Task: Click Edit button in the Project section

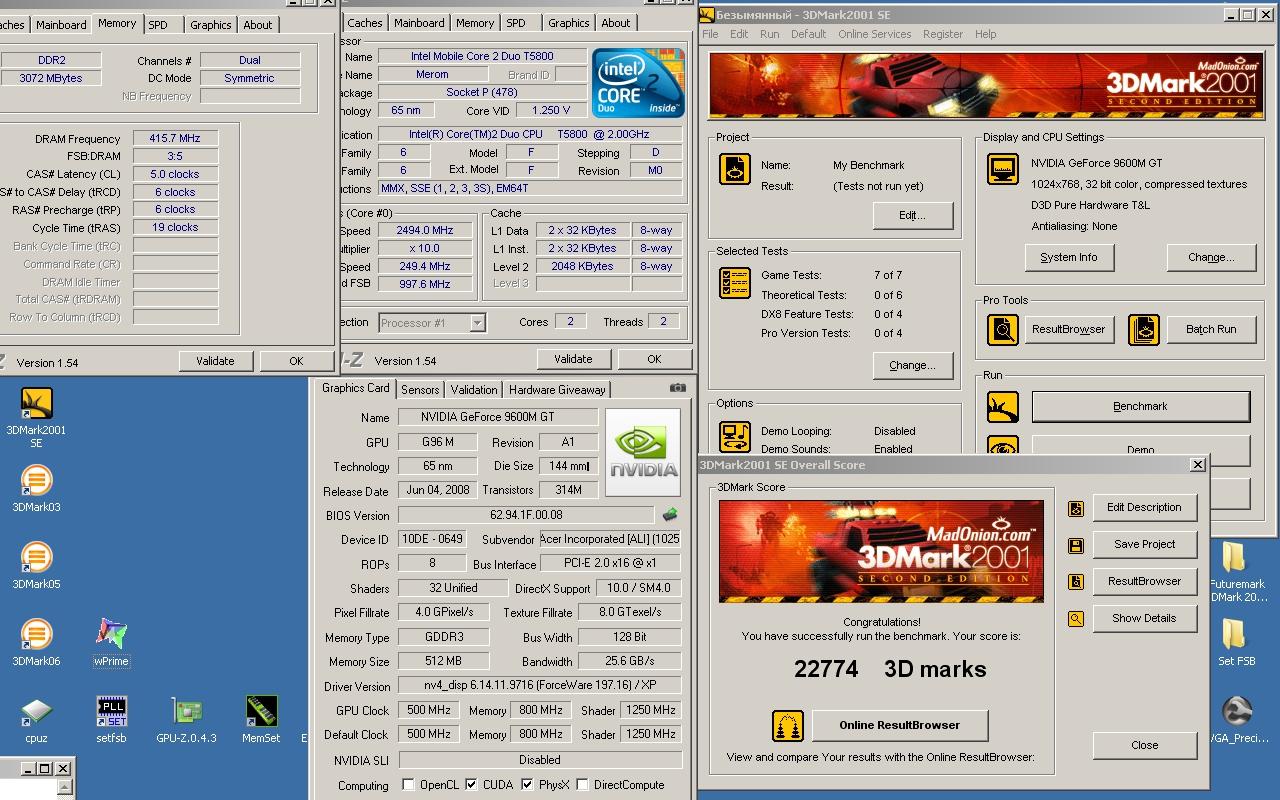Action: click(x=912, y=215)
